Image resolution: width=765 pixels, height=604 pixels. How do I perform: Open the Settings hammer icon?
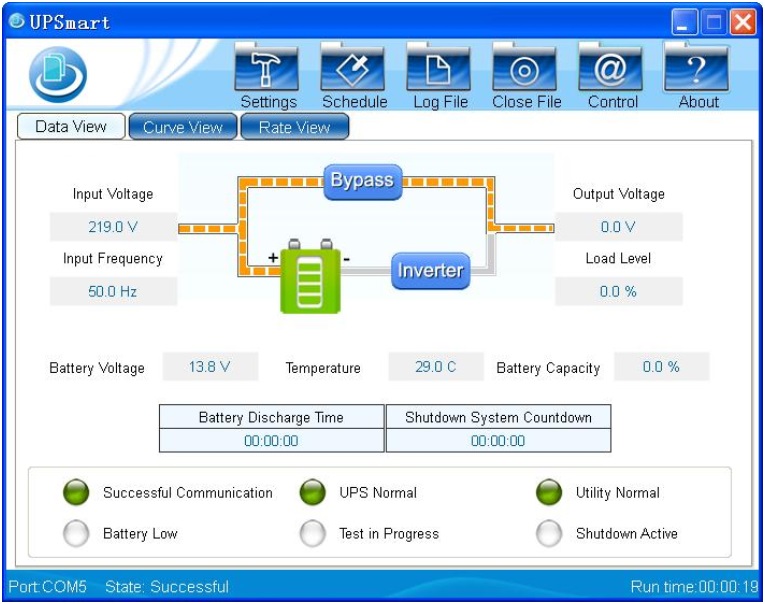coord(266,67)
